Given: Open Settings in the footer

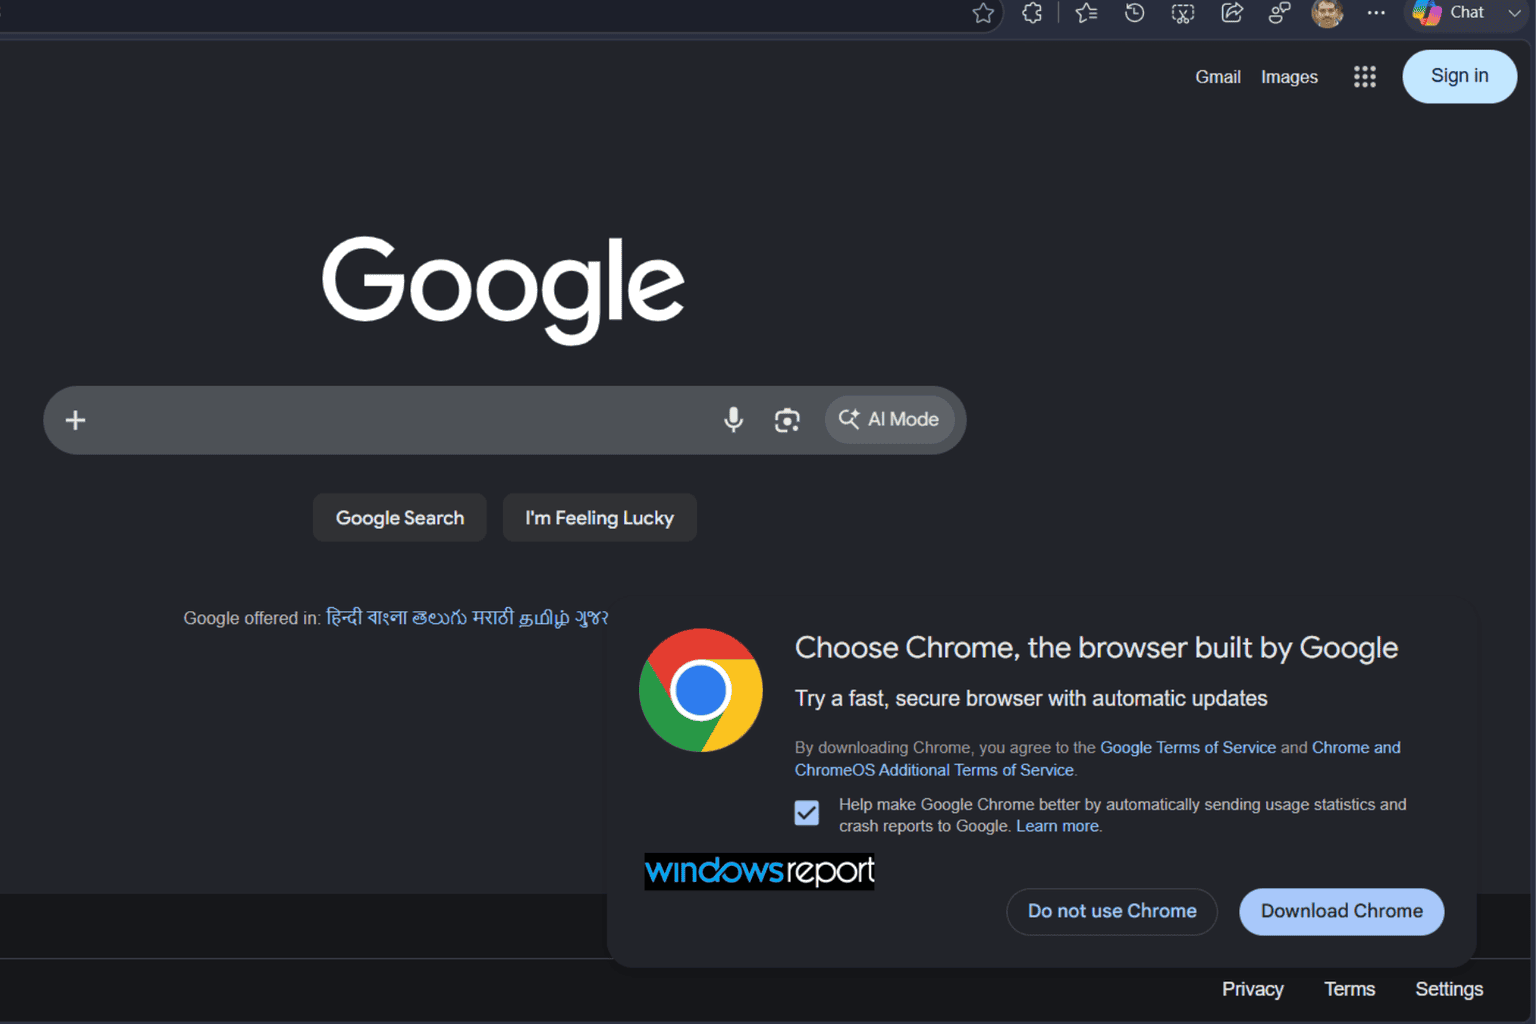Looking at the screenshot, I should pyautogui.click(x=1449, y=989).
